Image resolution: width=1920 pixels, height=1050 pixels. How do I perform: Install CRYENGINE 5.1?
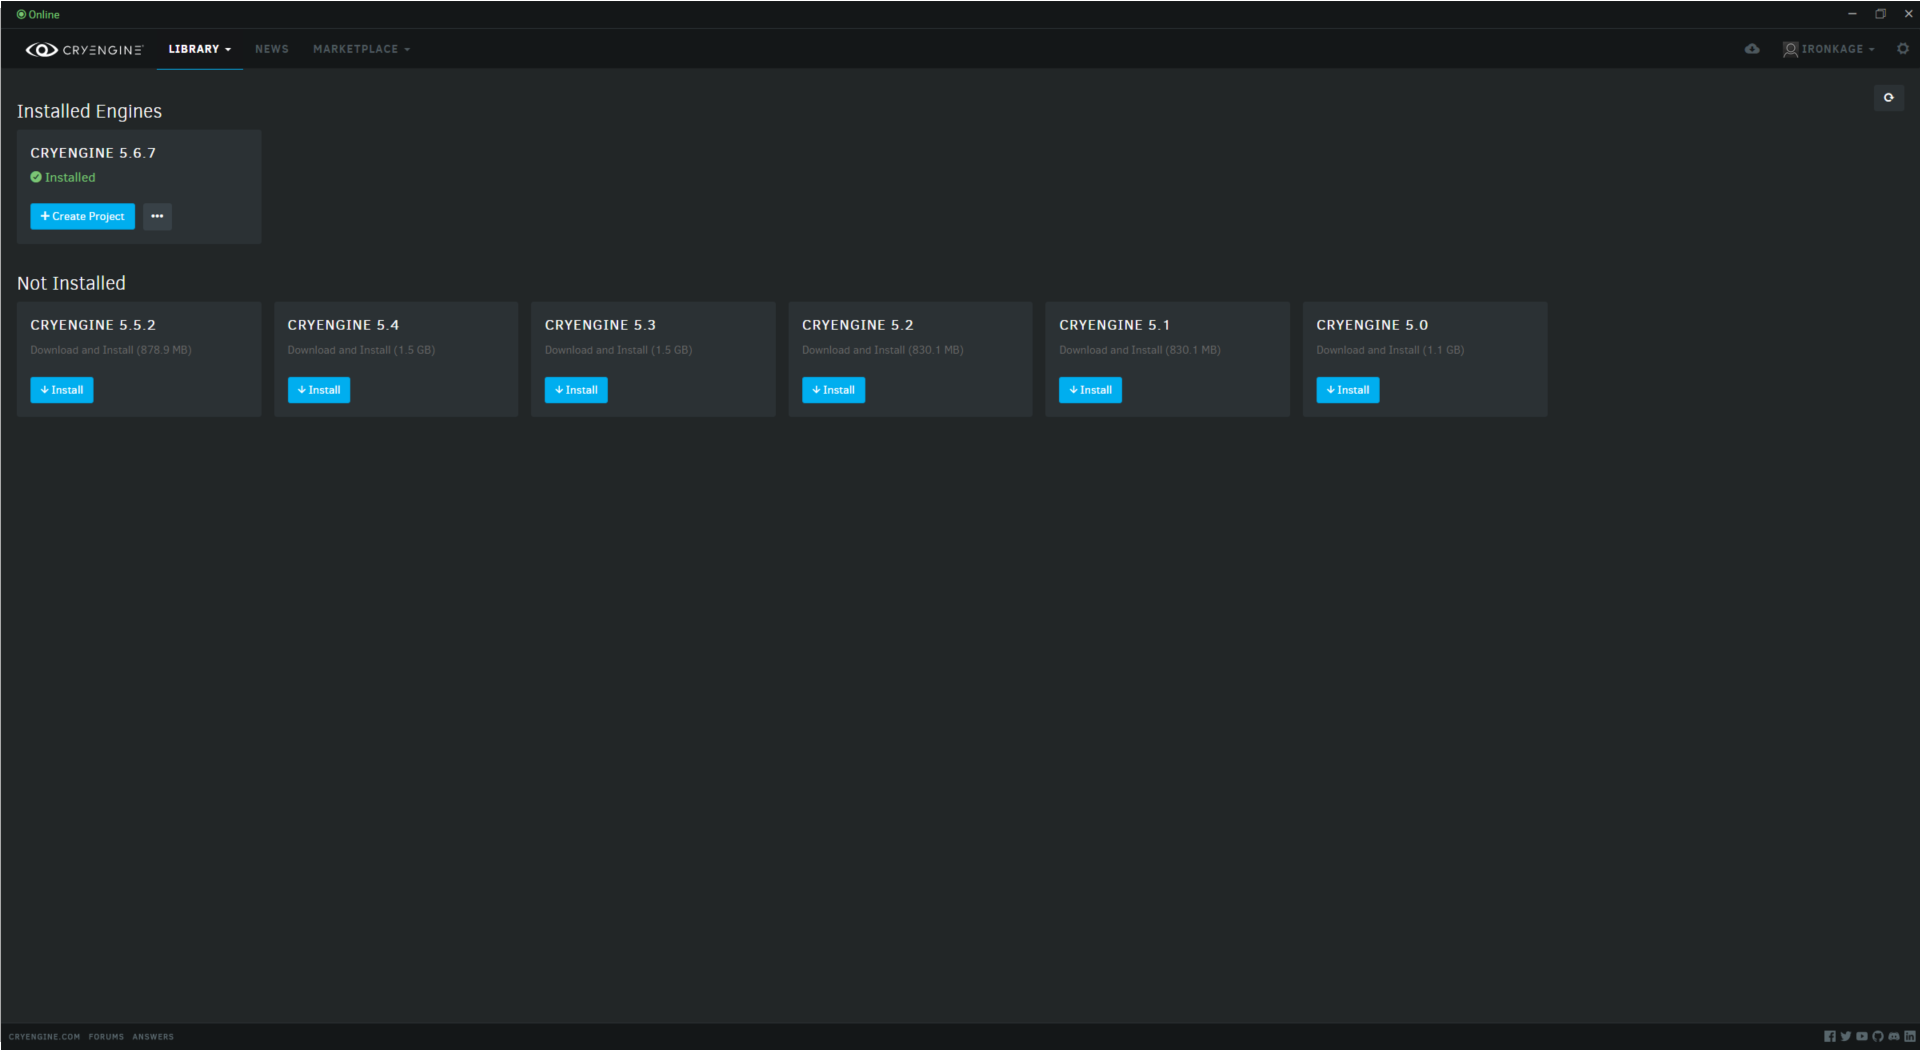(1090, 390)
